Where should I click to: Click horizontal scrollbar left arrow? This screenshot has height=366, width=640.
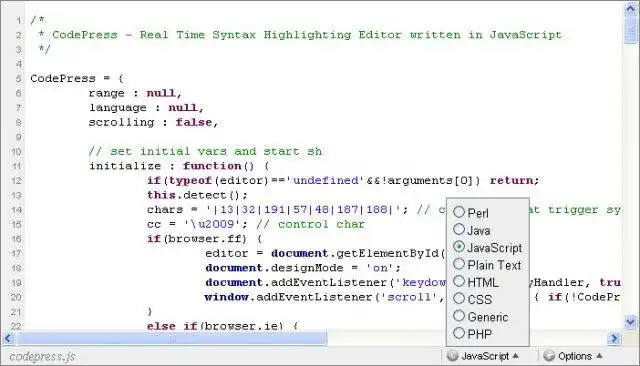click(8, 338)
